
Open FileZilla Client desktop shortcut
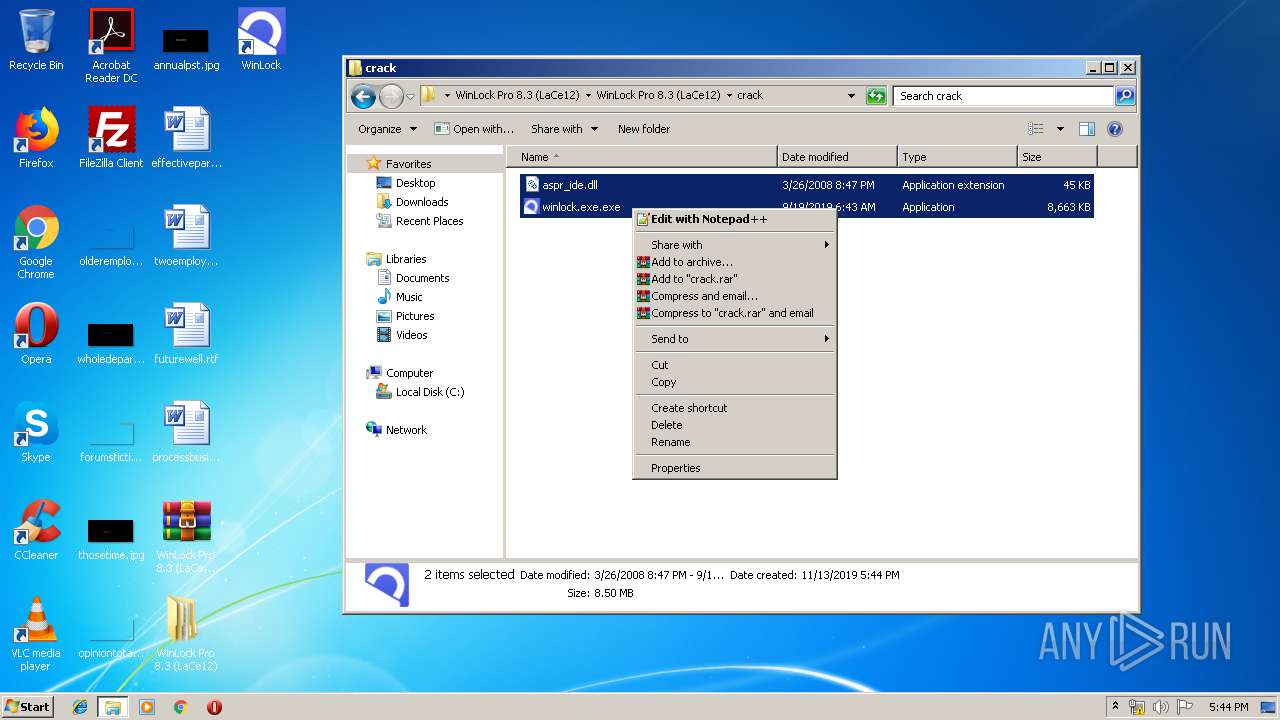pos(111,138)
